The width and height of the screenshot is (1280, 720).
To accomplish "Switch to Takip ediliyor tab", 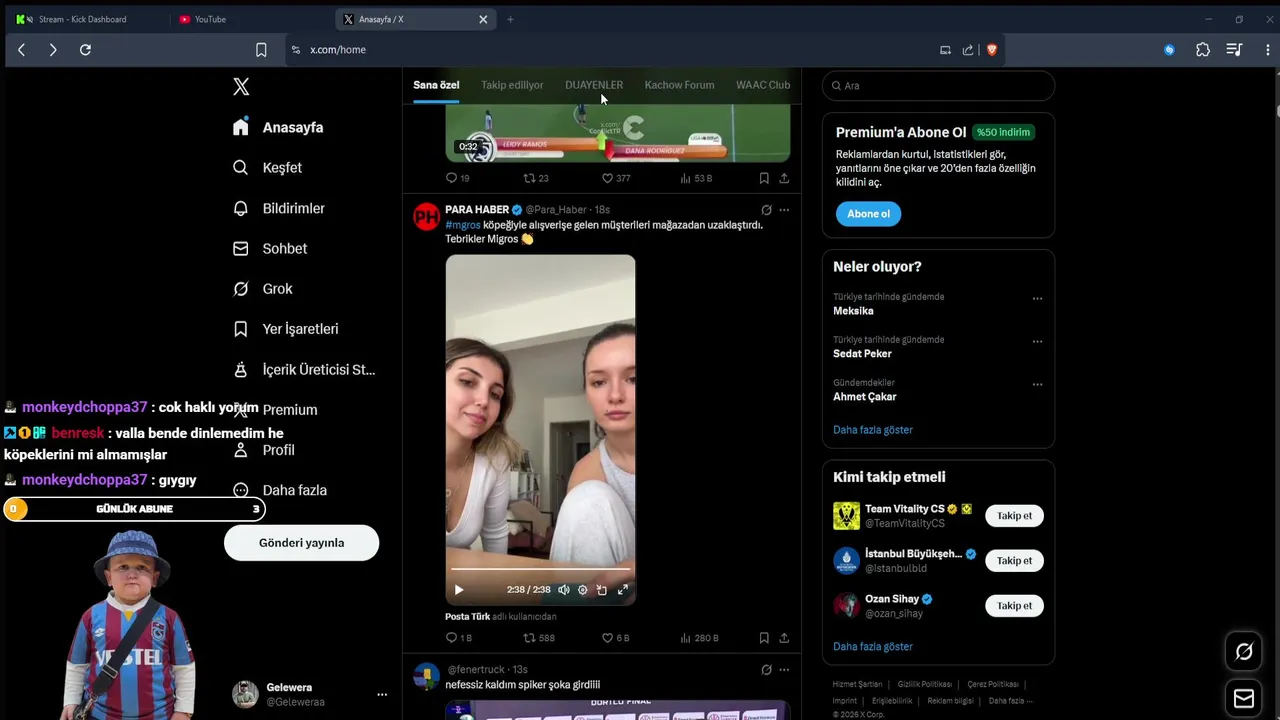I will tap(512, 85).
